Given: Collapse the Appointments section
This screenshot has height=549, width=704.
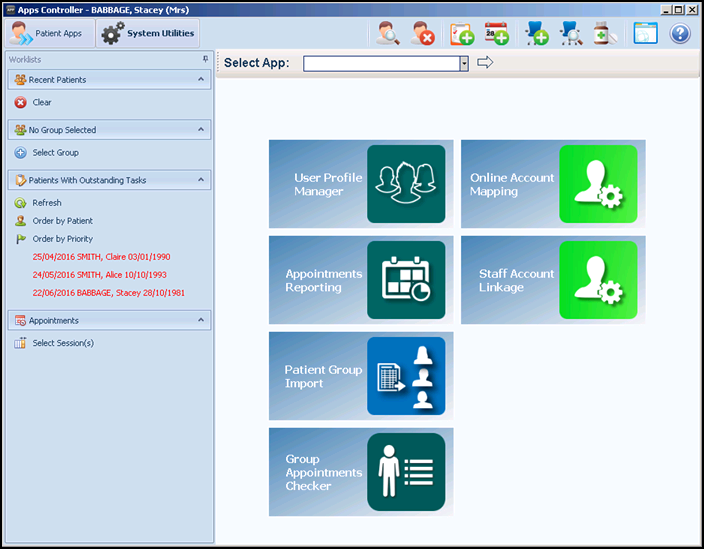Looking at the screenshot, I should coord(201,321).
